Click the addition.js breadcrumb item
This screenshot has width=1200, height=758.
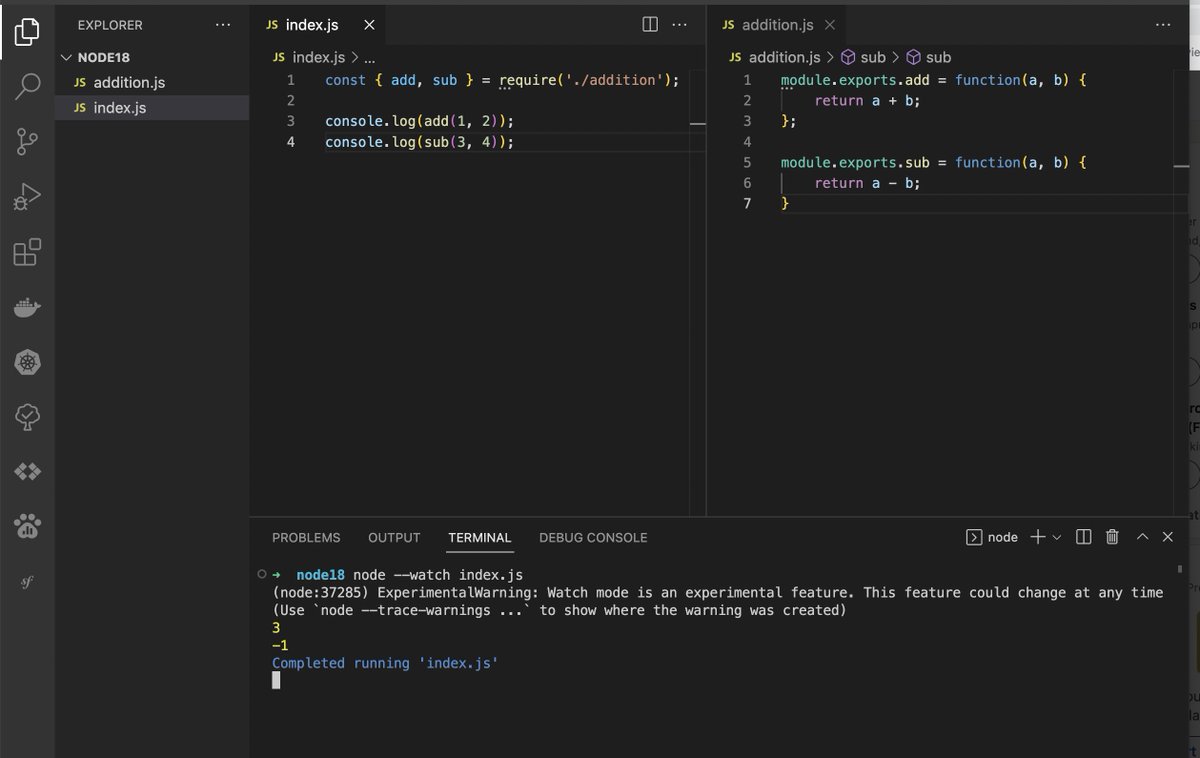775,57
